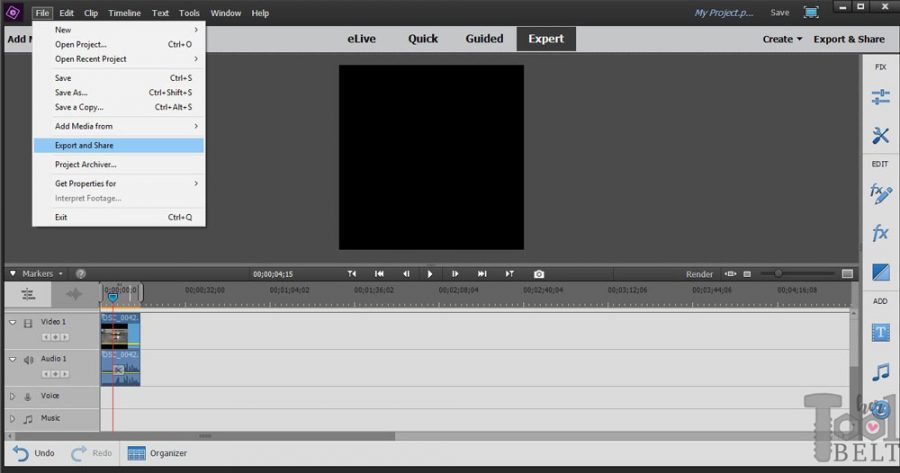Open the Titles & Text icon
The width and height of the screenshot is (900, 473).
pyautogui.click(x=880, y=332)
